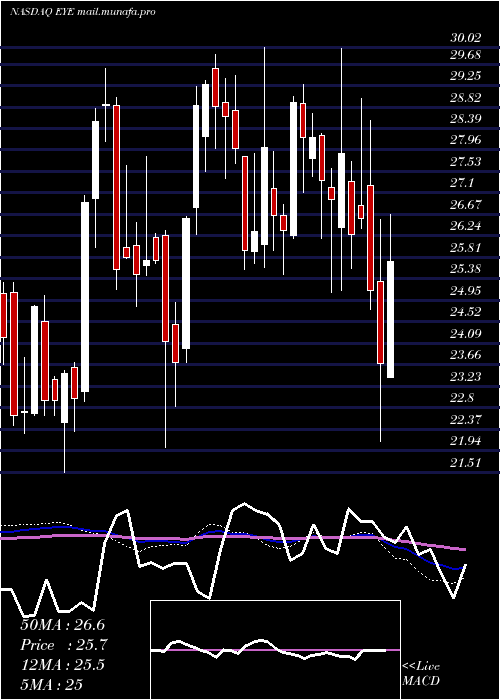Select the 25.81 price label
The image size is (500, 700).
coord(466,248)
